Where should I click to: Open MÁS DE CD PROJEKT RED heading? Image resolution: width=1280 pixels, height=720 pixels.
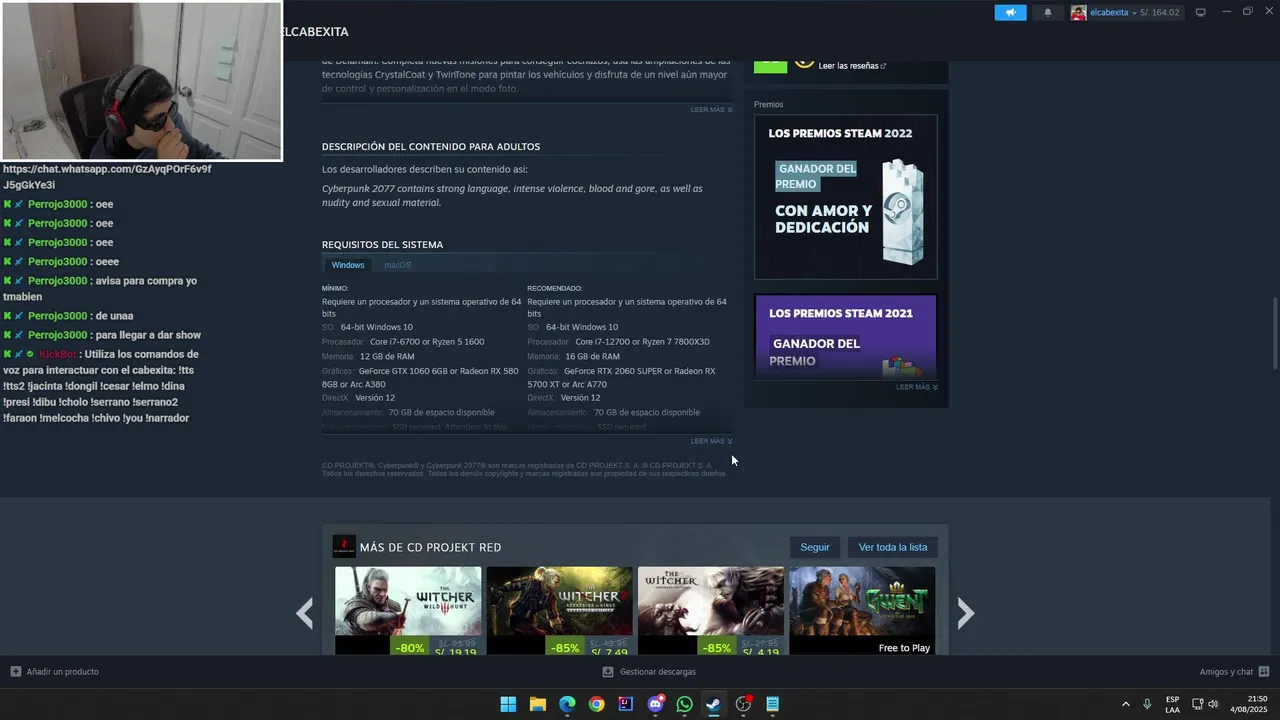pyautogui.click(x=430, y=547)
